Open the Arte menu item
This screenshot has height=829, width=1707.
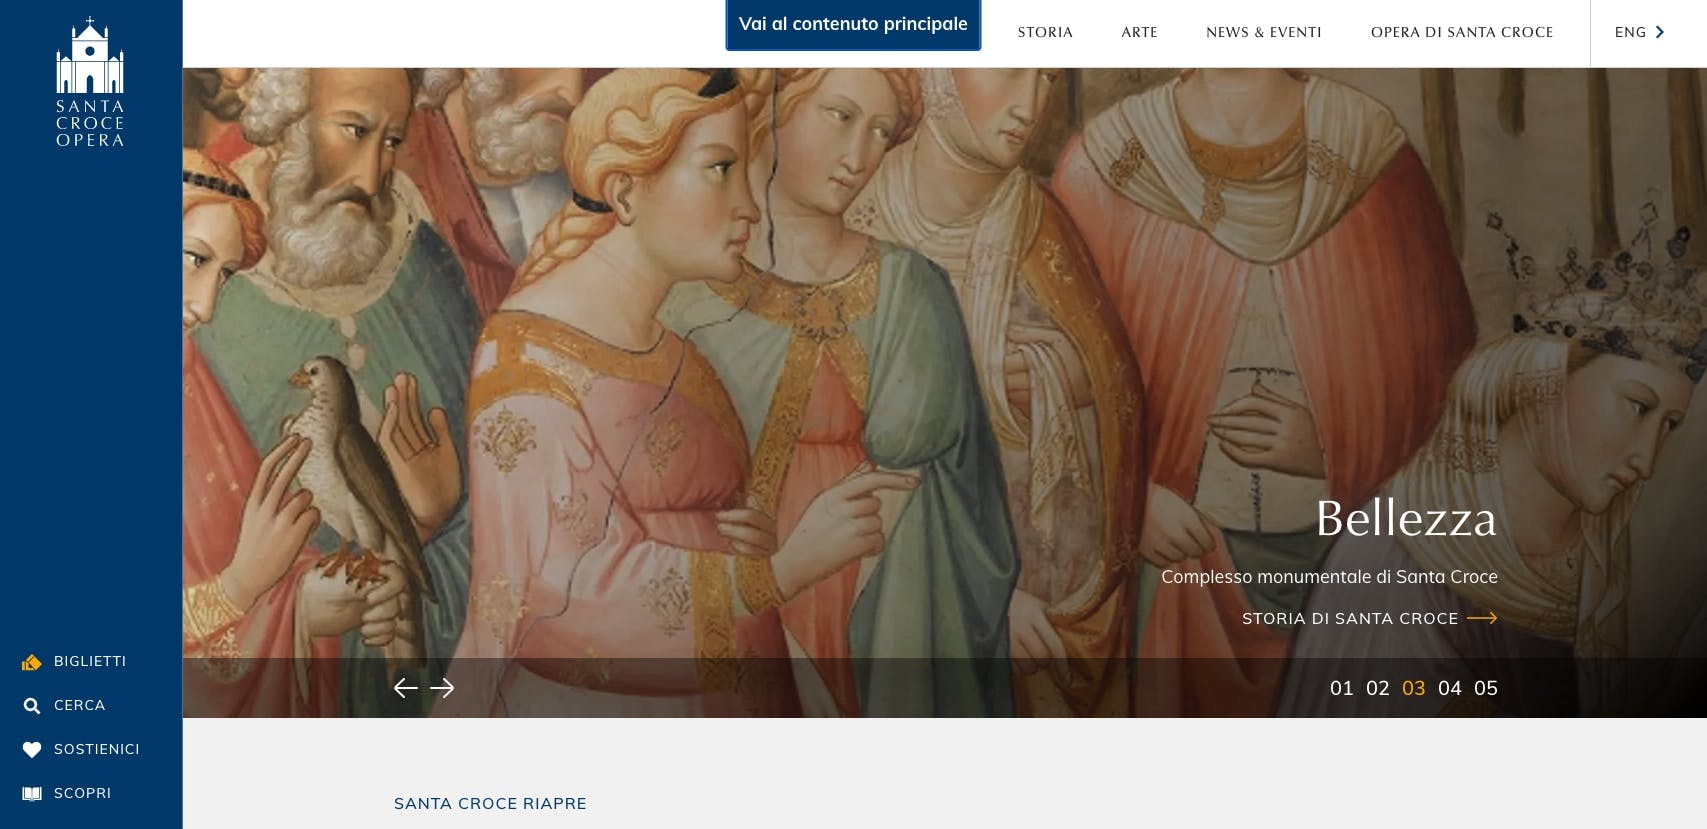(1139, 32)
